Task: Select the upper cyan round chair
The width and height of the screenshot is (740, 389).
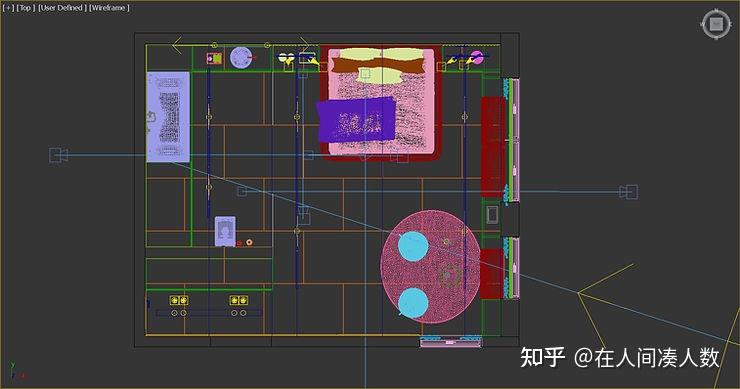Action: pos(413,246)
